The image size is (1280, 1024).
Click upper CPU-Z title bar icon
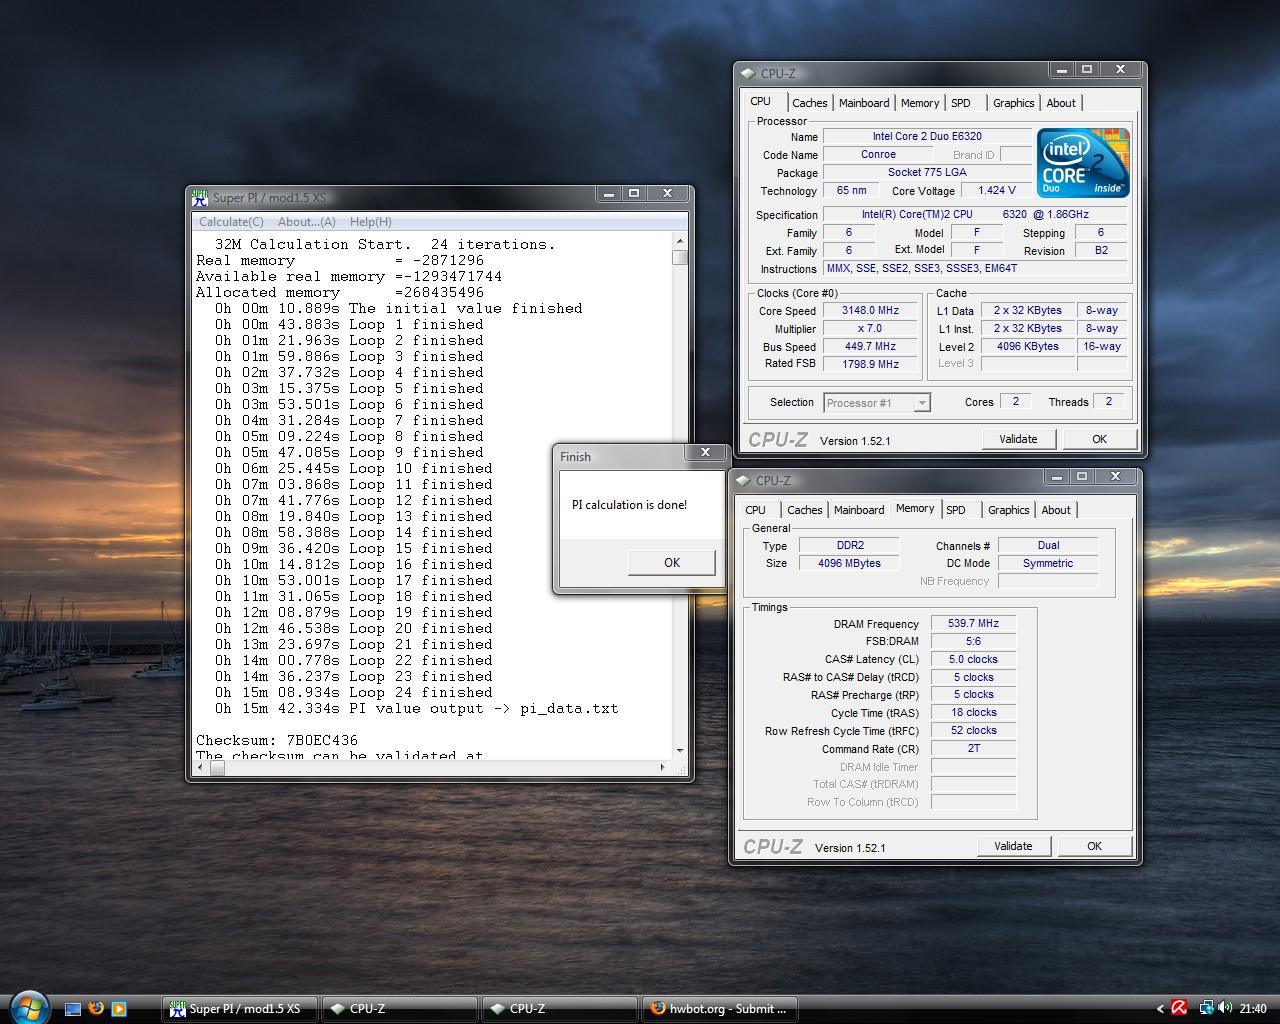748,73
